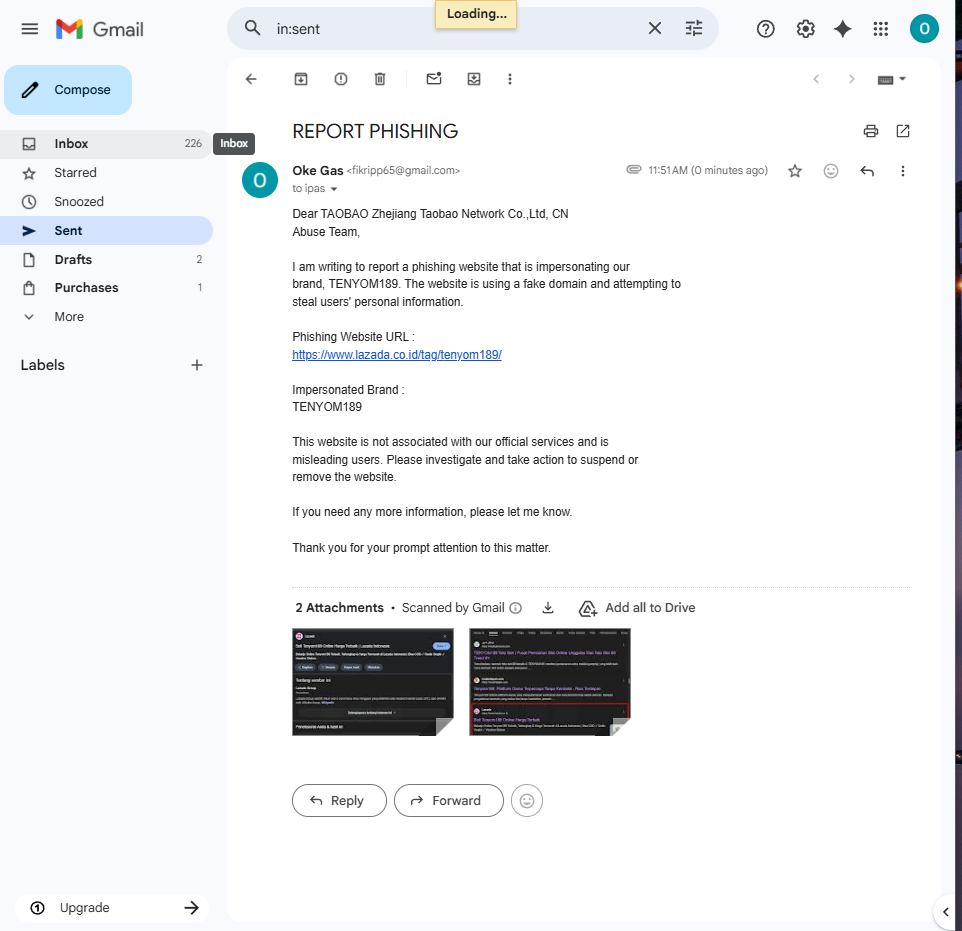Viewport: 962px width, 931px height.
Task: Mark the email as unread
Action: (x=434, y=79)
